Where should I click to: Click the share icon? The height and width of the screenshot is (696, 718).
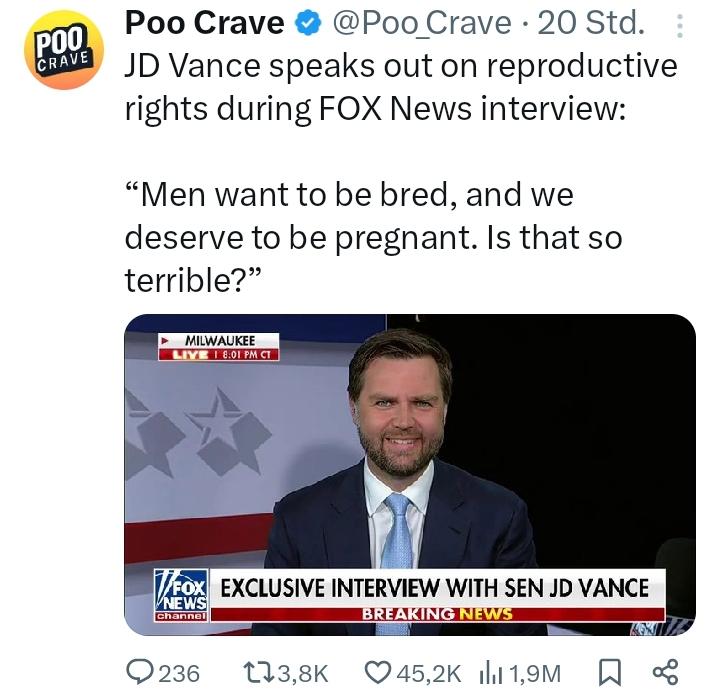click(665, 672)
